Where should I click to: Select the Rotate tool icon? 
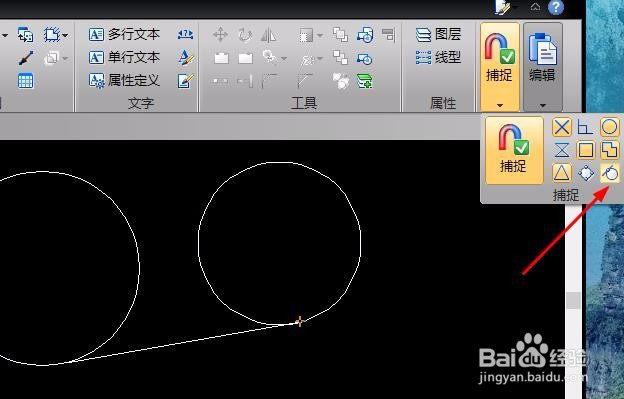[x=245, y=35]
